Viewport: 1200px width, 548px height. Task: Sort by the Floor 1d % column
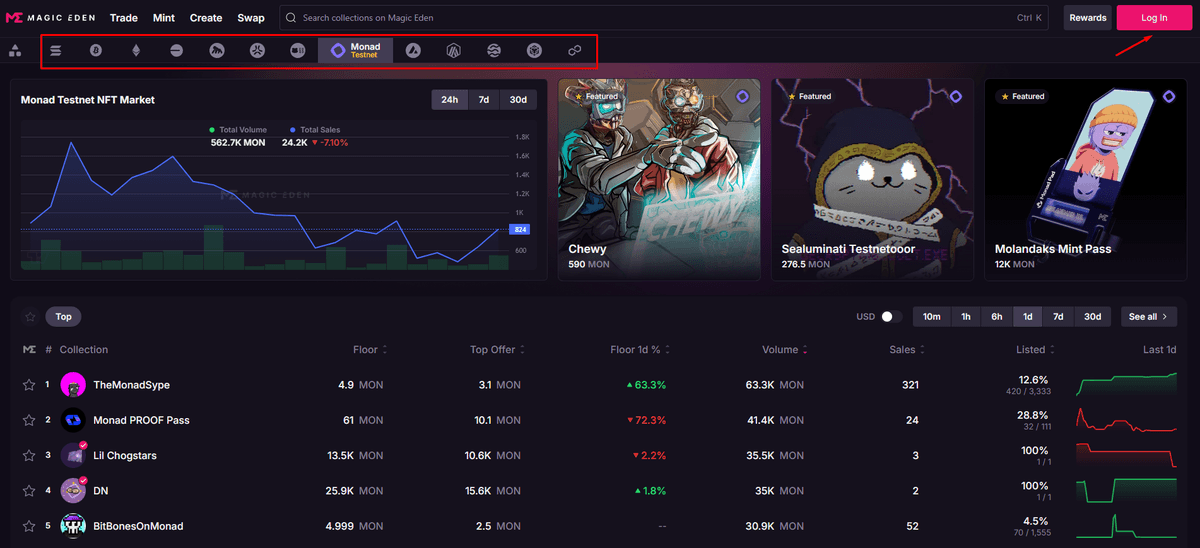coord(640,350)
